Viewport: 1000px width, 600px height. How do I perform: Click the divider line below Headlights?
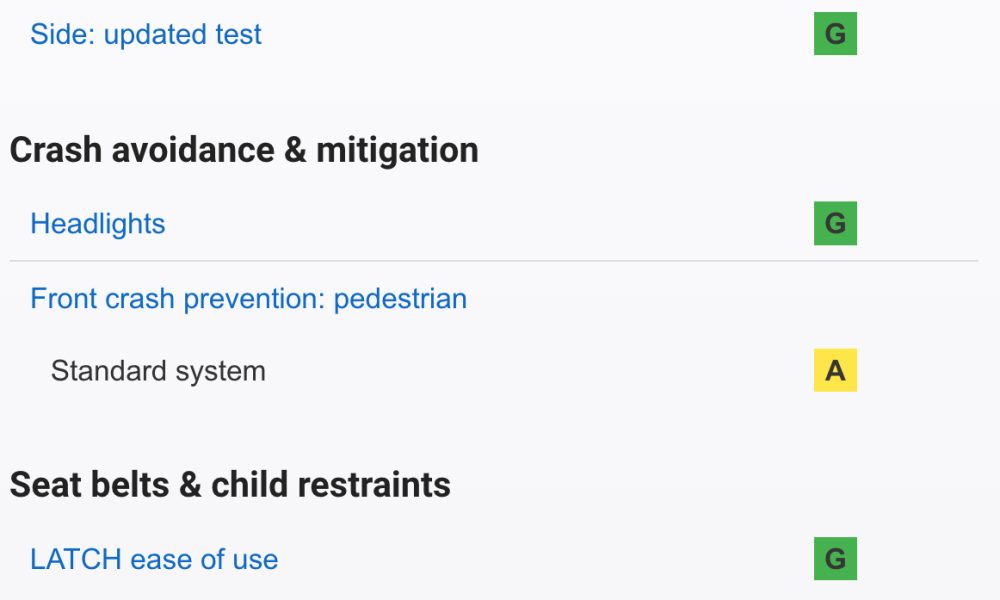point(494,261)
